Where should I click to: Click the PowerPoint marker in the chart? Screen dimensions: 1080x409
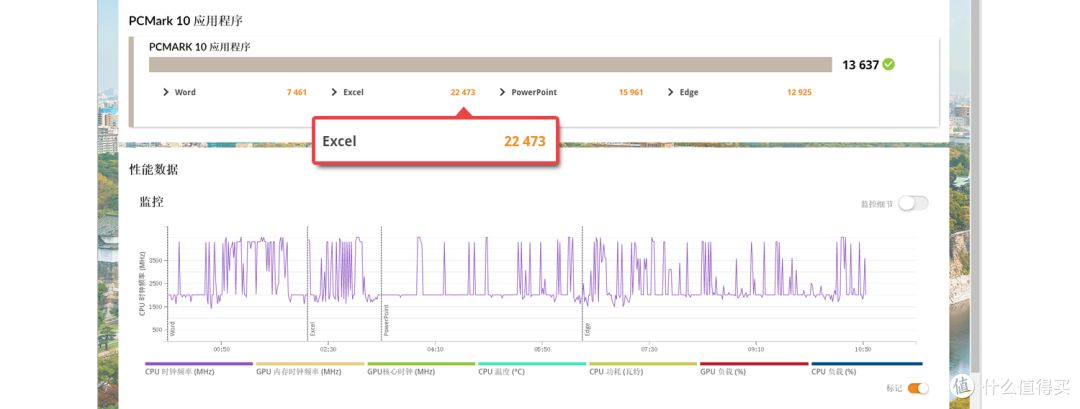click(x=386, y=323)
